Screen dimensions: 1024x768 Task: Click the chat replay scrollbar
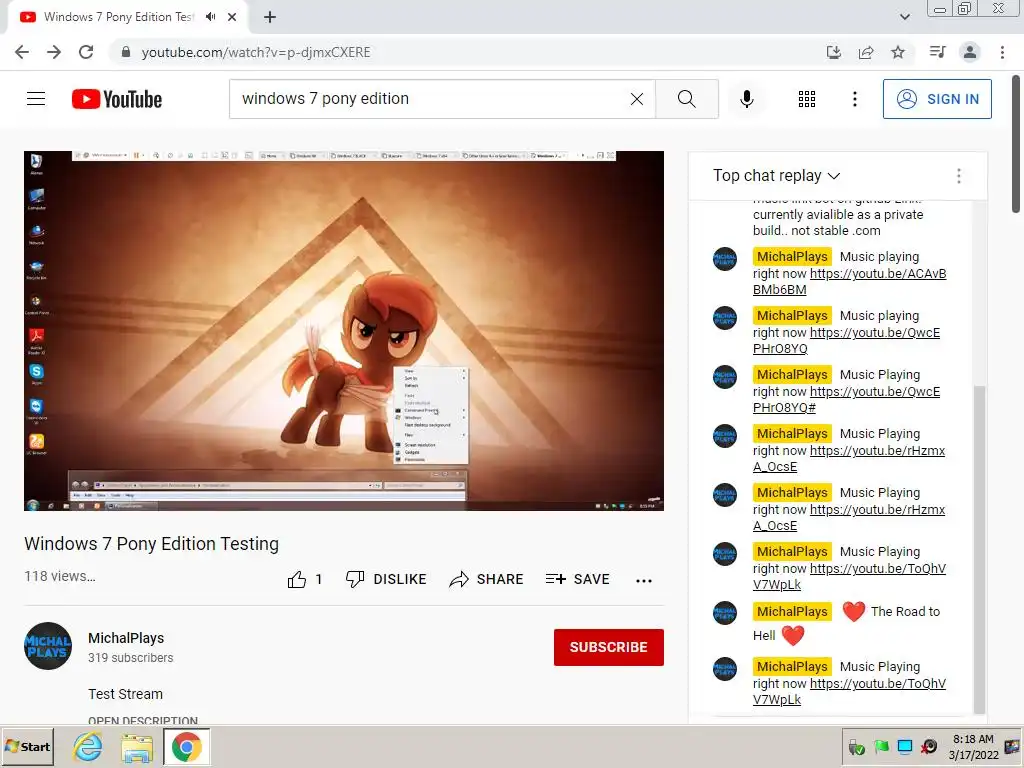click(979, 549)
